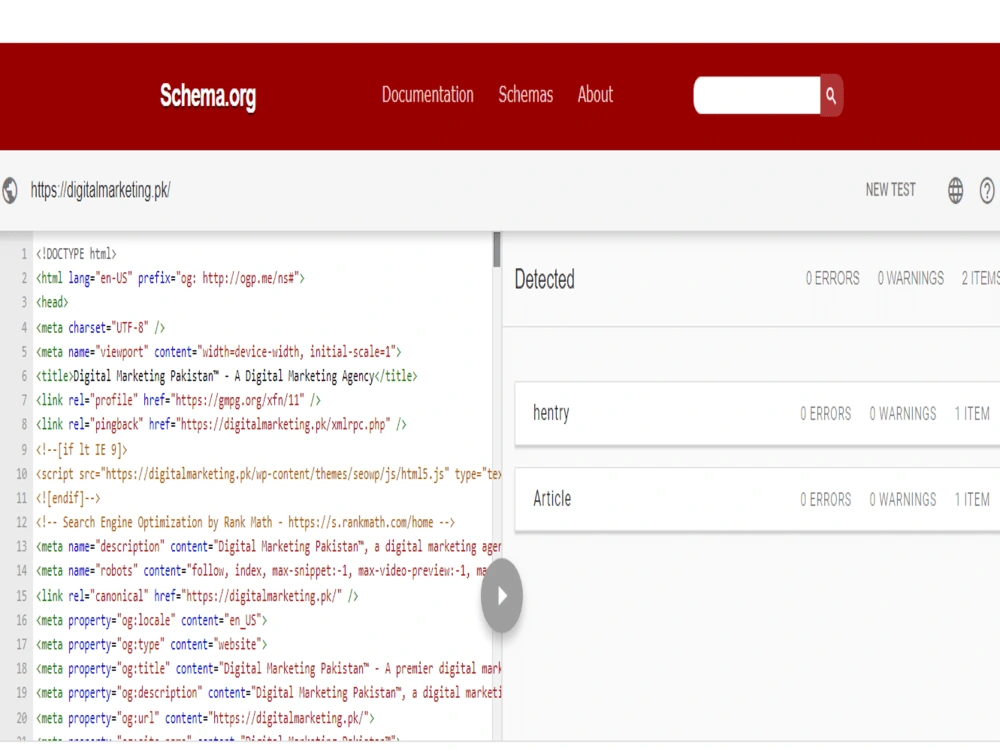Screen dimensions: 1000x750
Task: Click the og:description meta code line
Action: 268,693
